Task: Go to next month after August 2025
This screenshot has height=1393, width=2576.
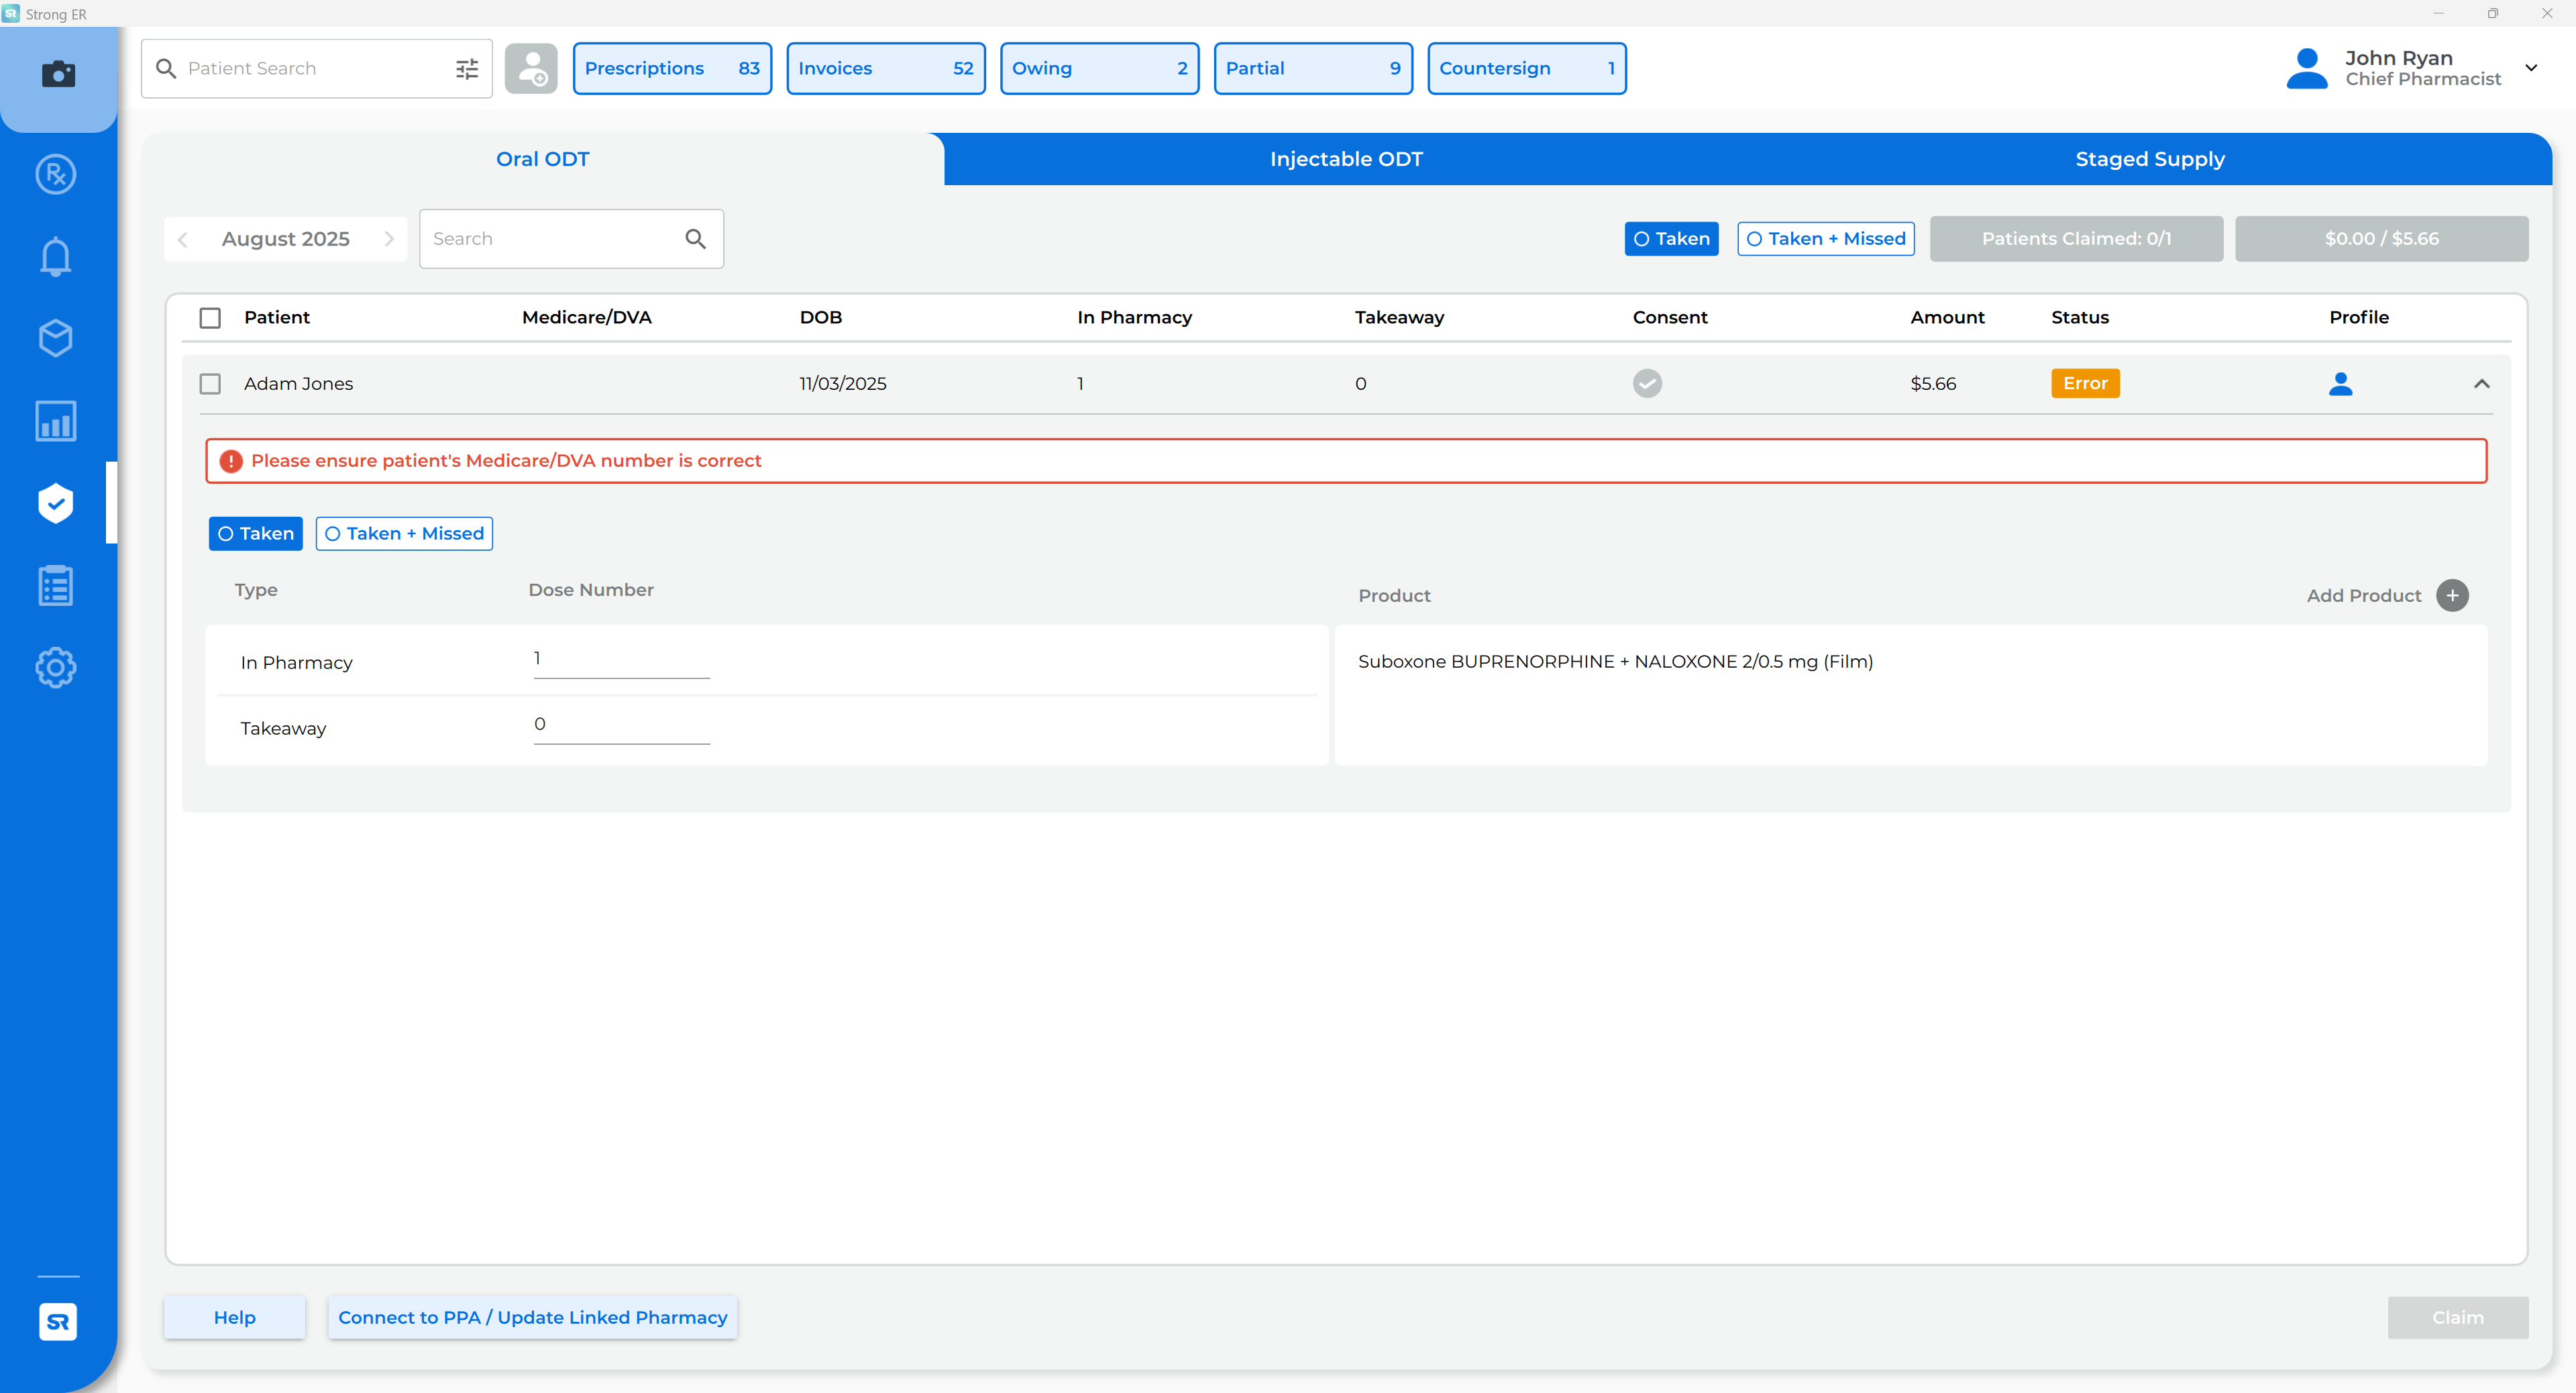Action: [x=389, y=239]
